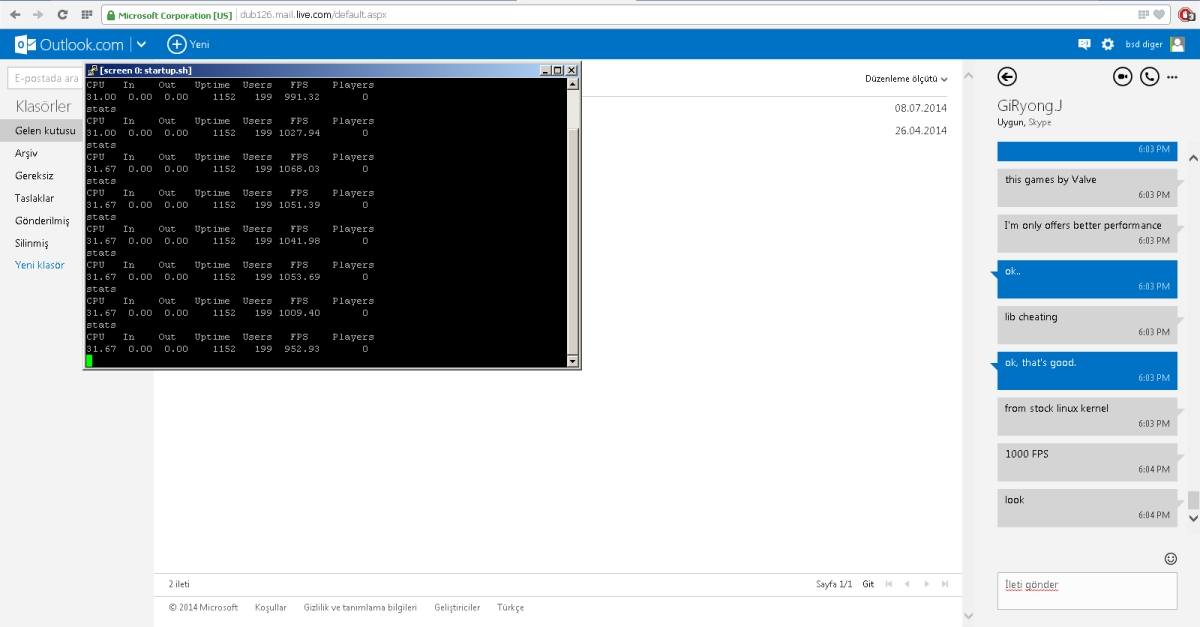
Task: Click the 'lib cheating' chat bubble
Action: (x=1087, y=323)
